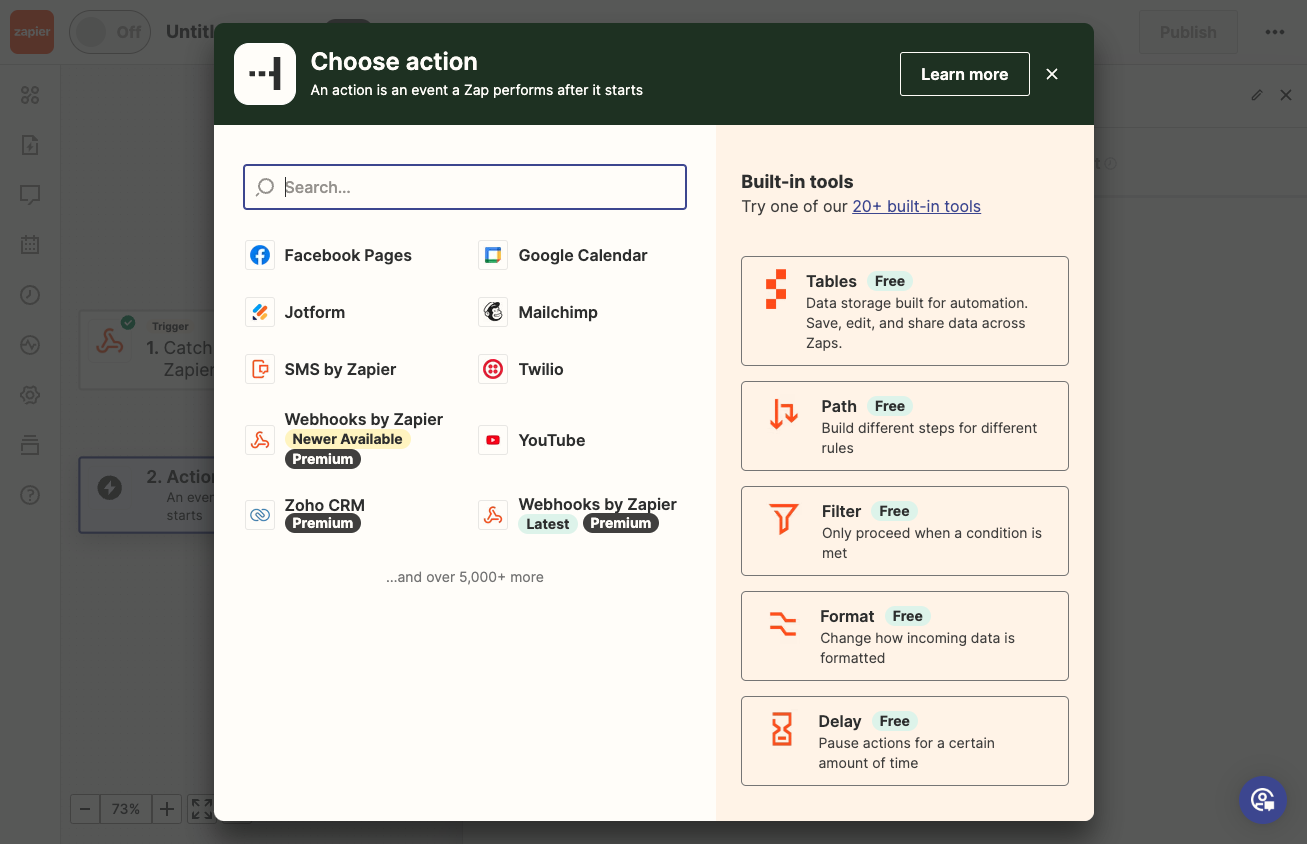Click the Filter funnel icon
1307x844 pixels.
tap(784, 519)
